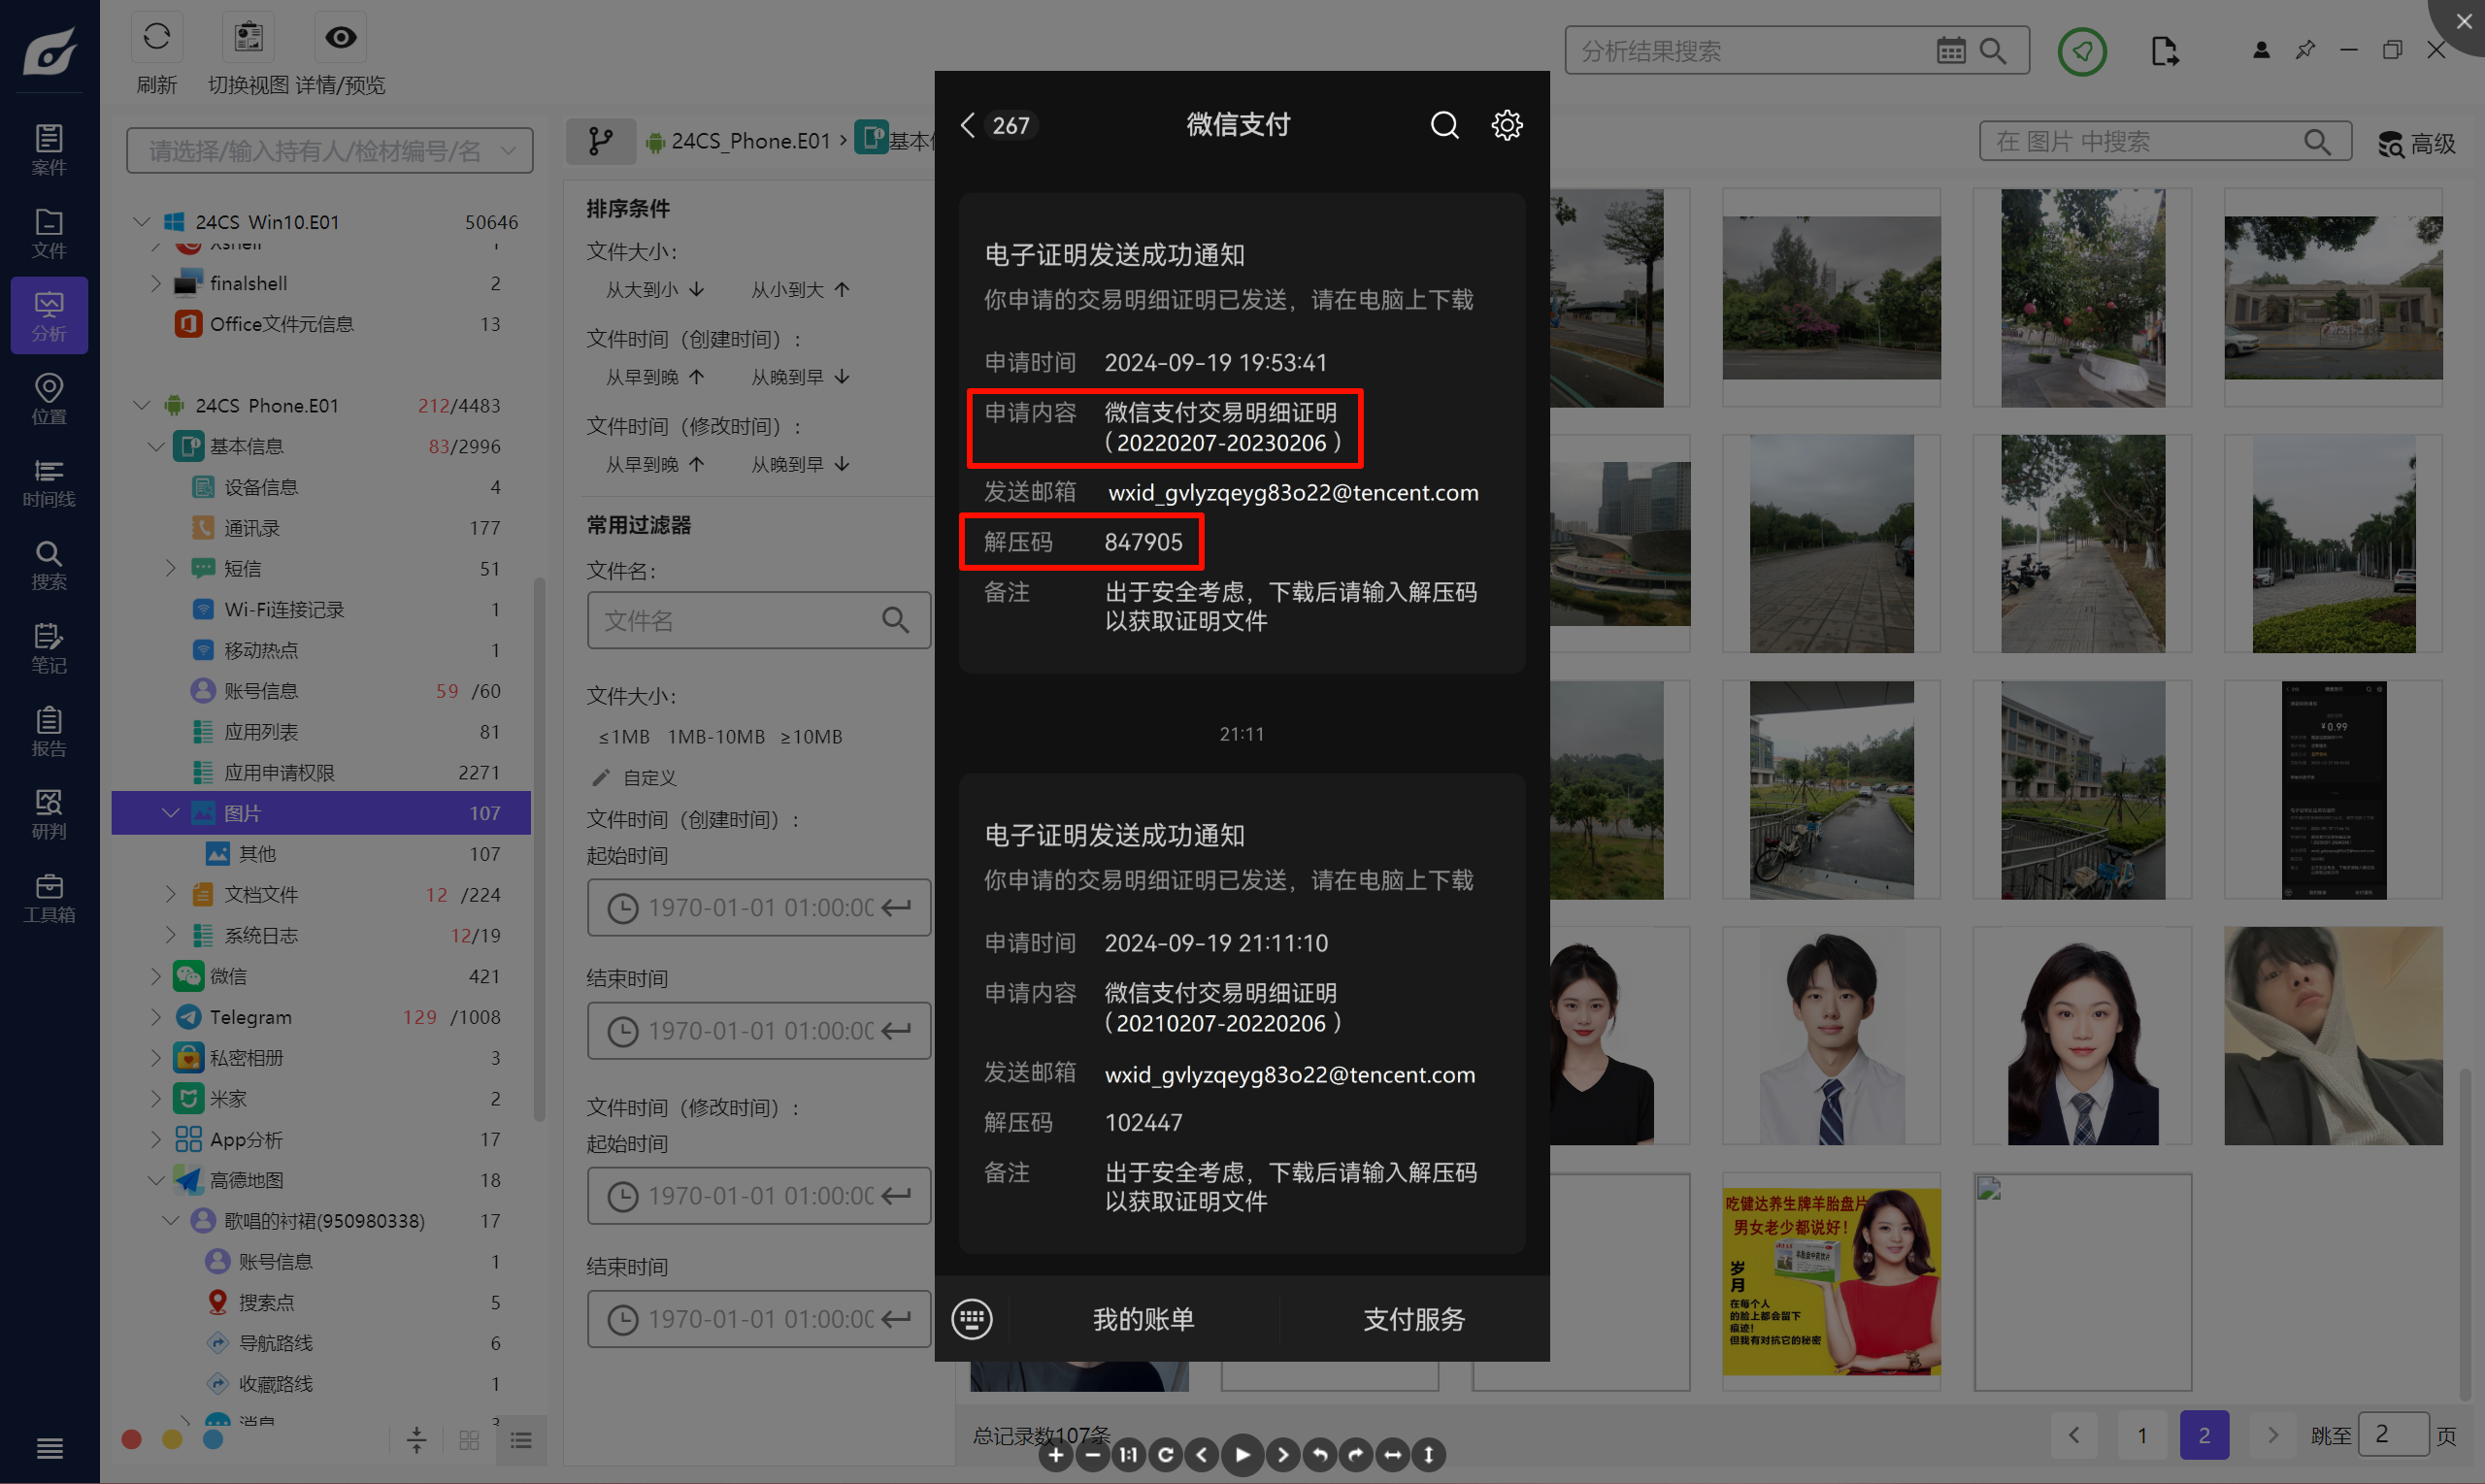Open the 报告 report sidebar section
The width and height of the screenshot is (2485, 1484).
click(x=49, y=731)
